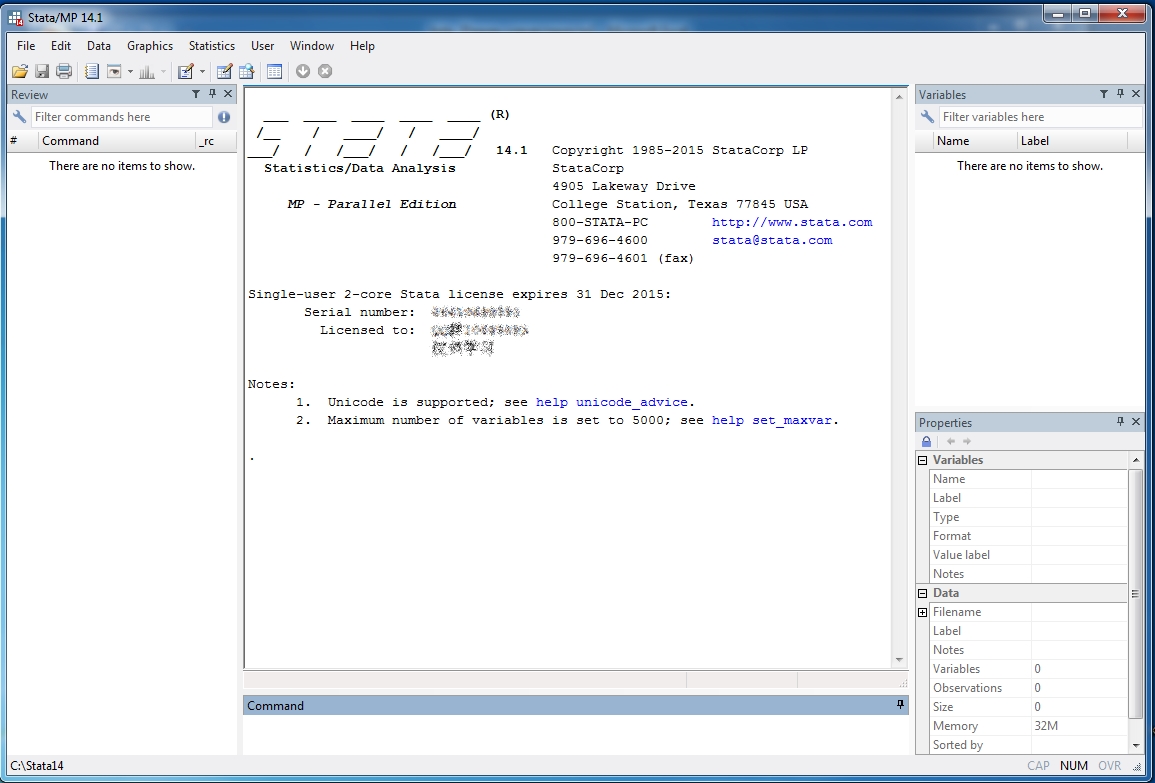Click the Review panel filter funnel icon
The width and height of the screenshot is (1155, 783).
196,94
